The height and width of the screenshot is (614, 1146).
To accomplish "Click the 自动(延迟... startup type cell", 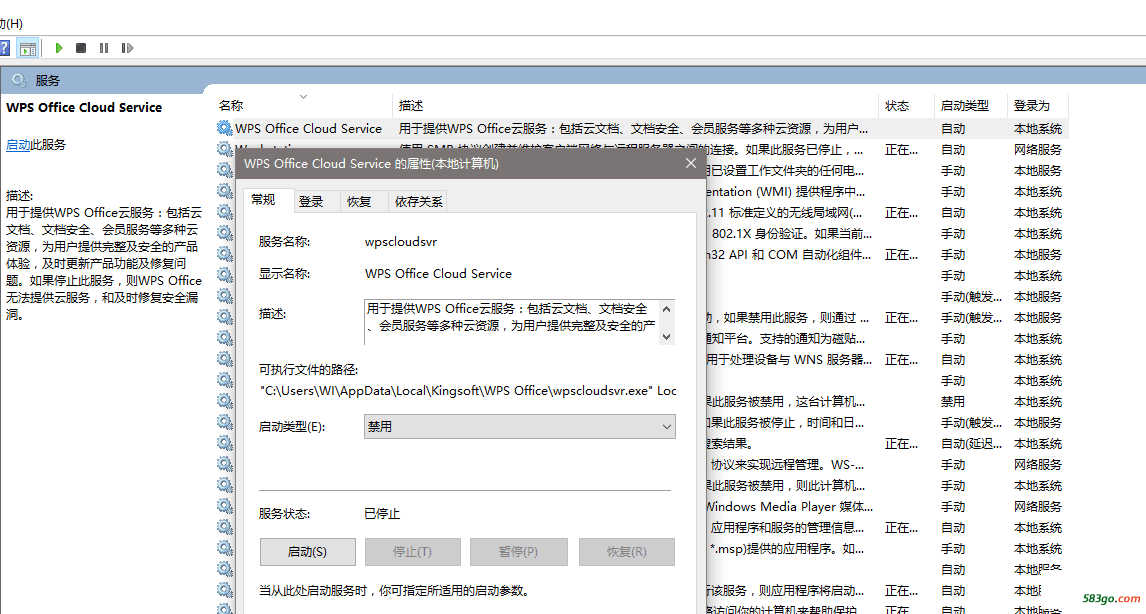I will (x=971, y=444).
